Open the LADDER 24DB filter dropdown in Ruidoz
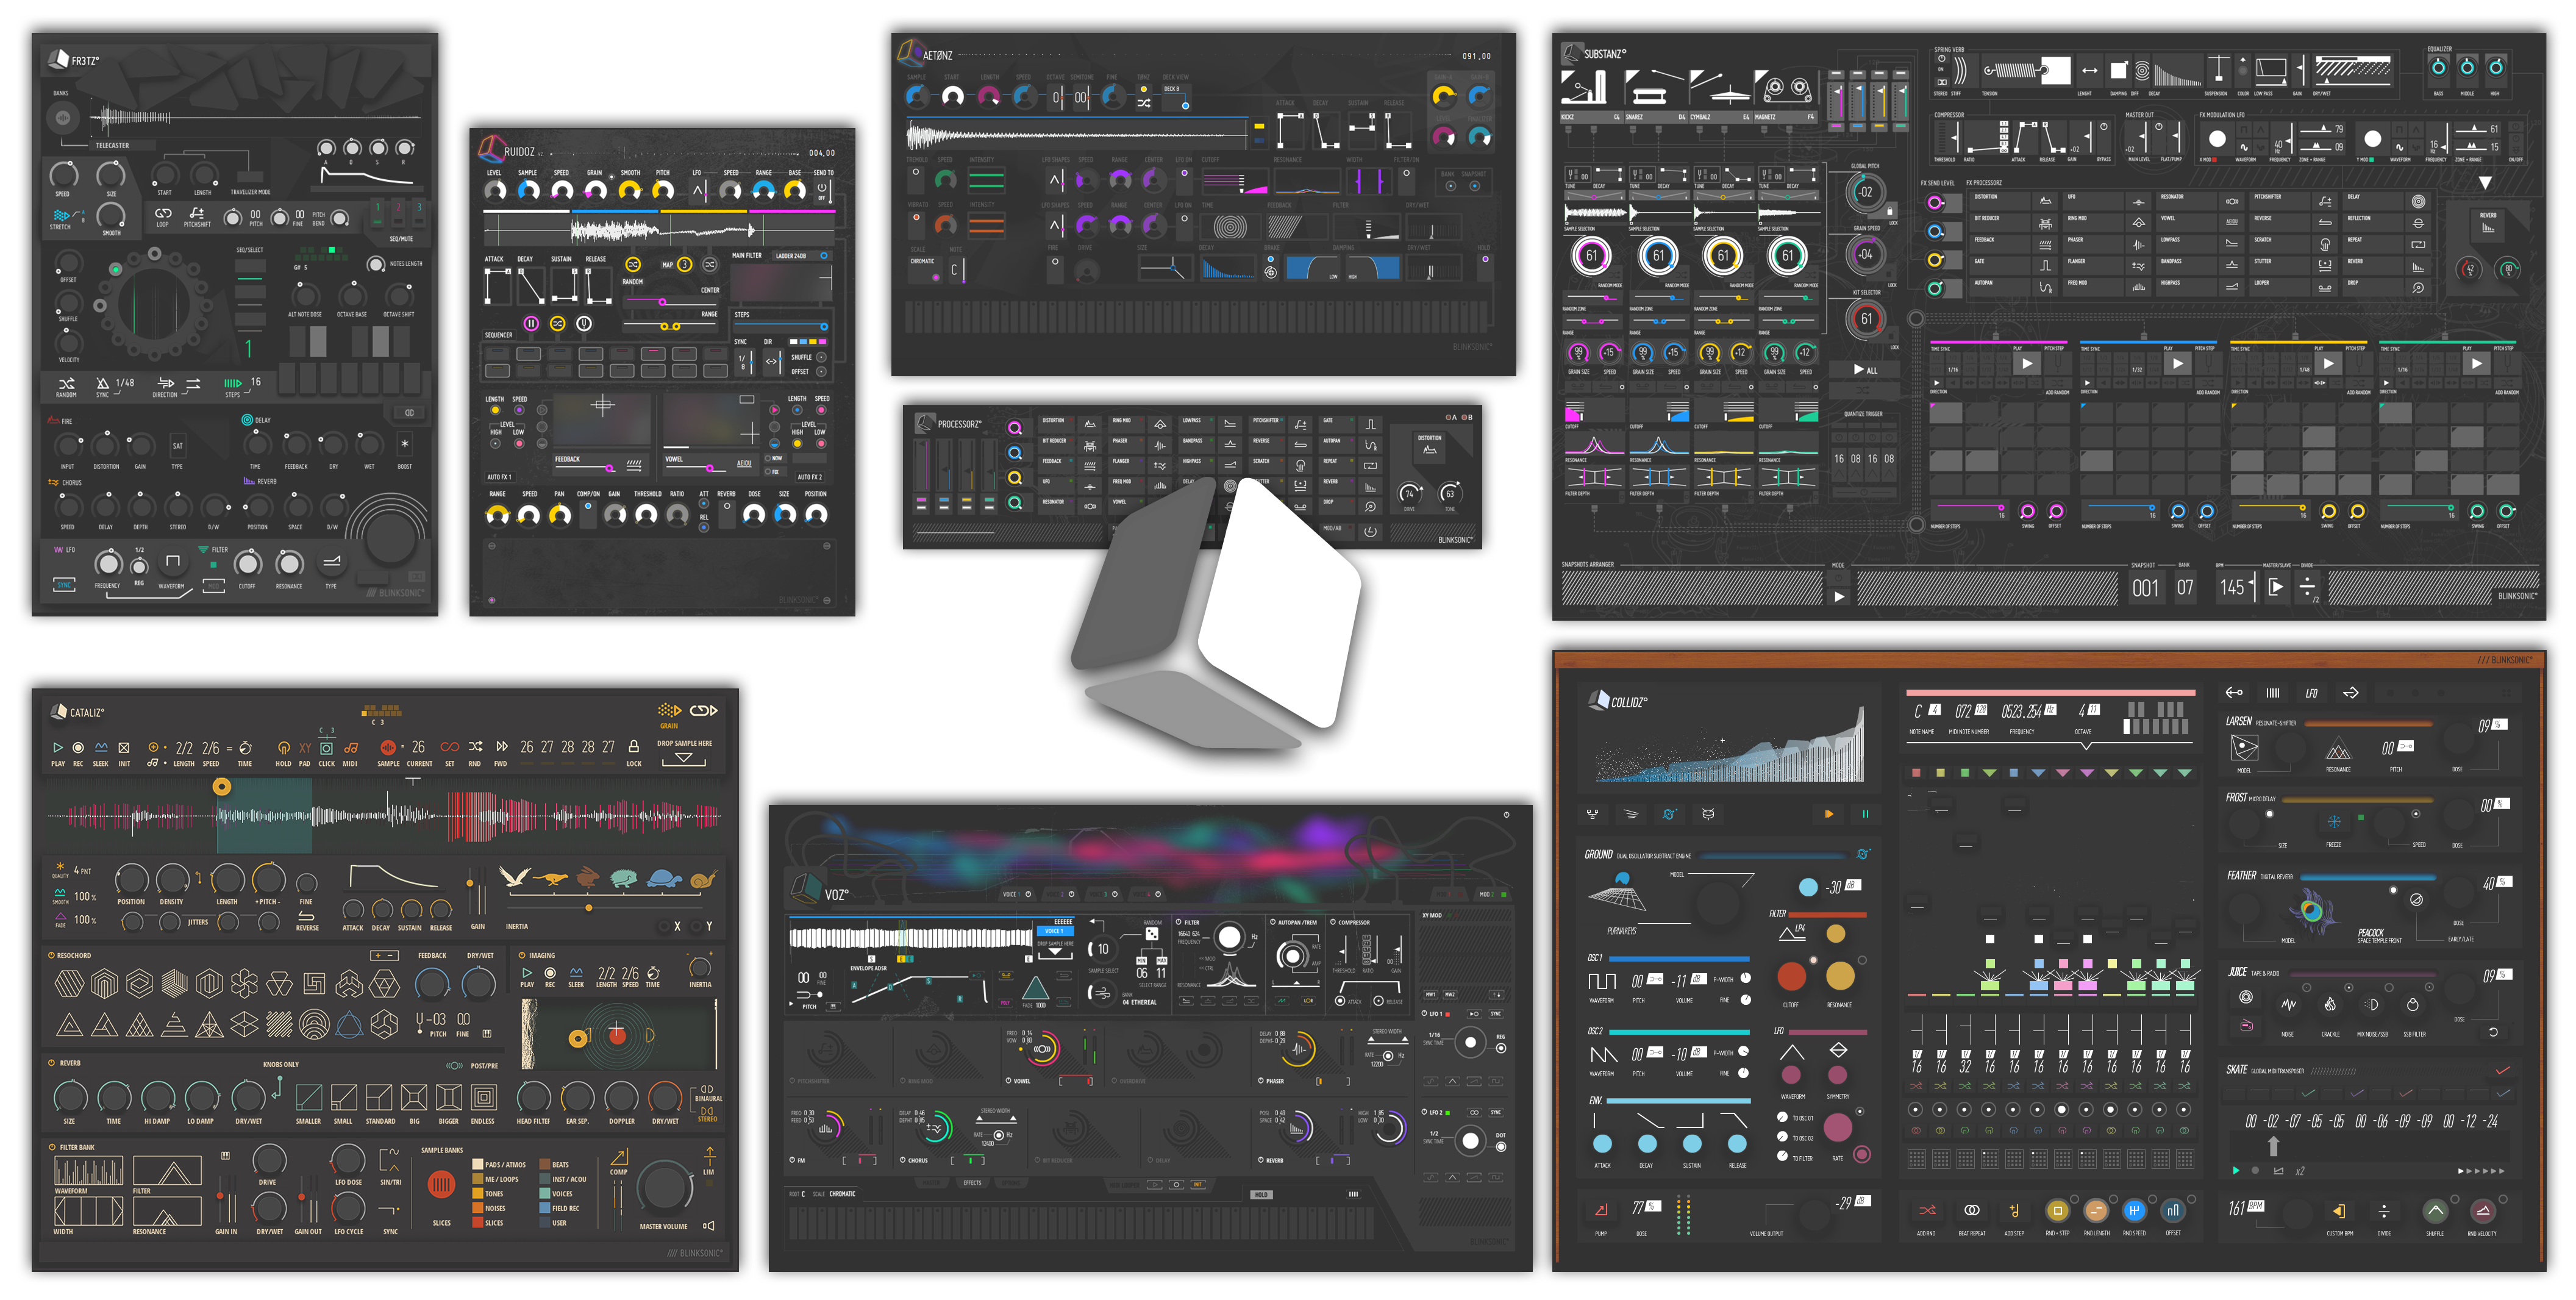This screenshot has width=2576, height=1300. pos(803,256)
